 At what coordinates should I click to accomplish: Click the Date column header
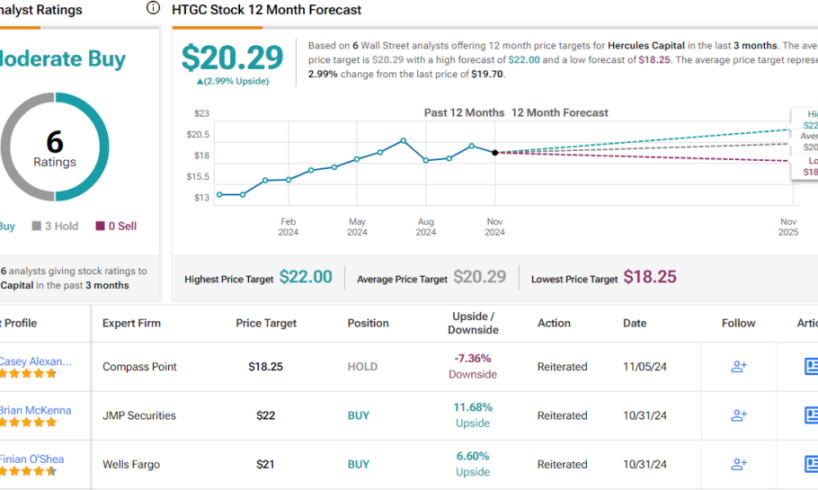[634, 323]
